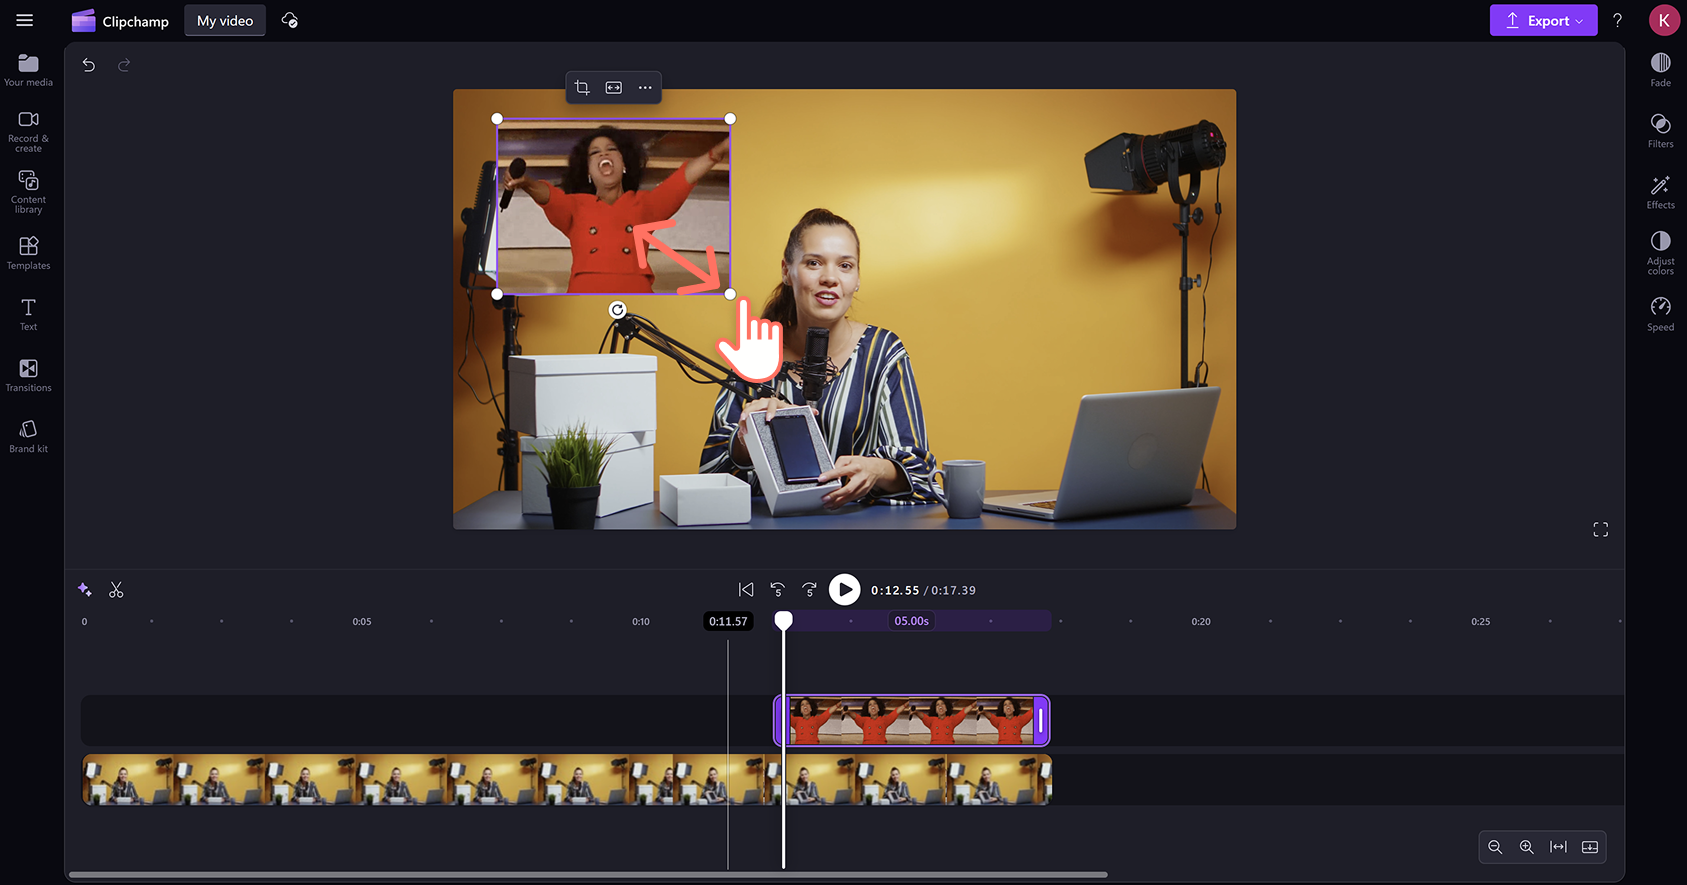Skip to the start of the video
The image size is (1687, 885).
(746, 590)
